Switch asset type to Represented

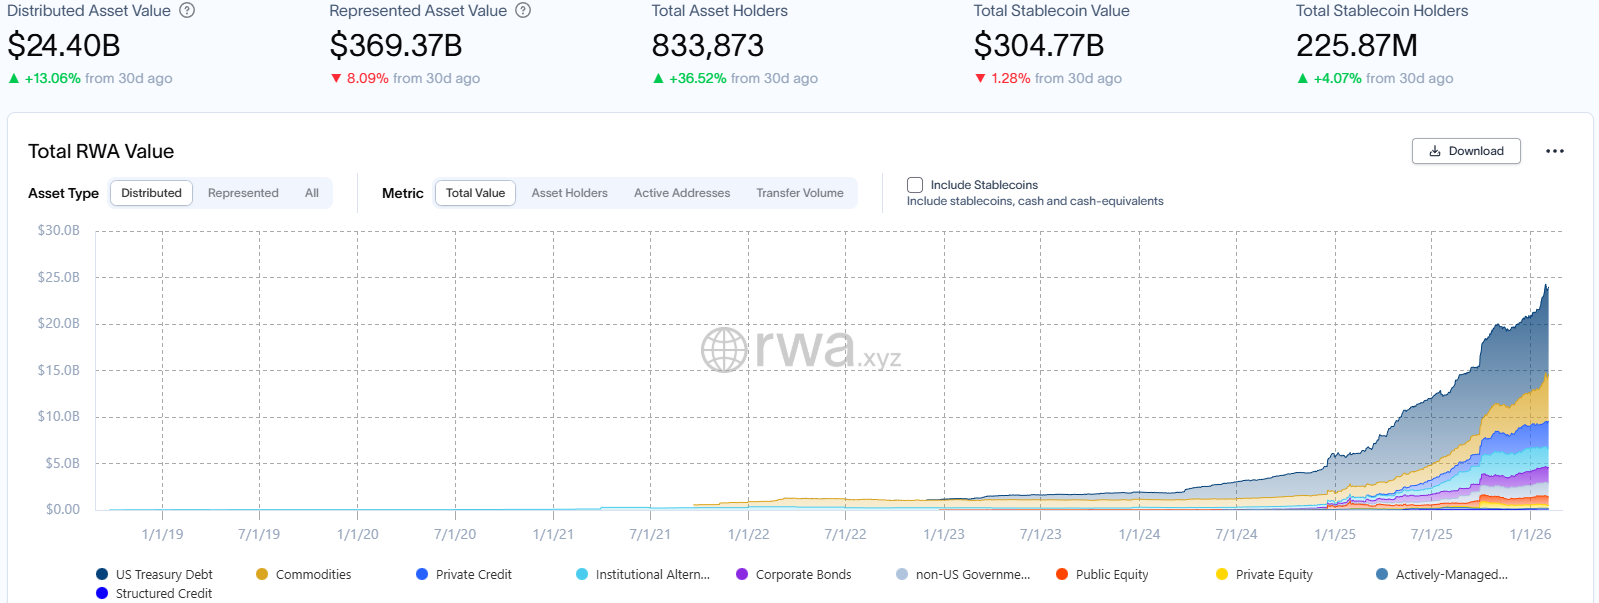[x=243, y=193]
